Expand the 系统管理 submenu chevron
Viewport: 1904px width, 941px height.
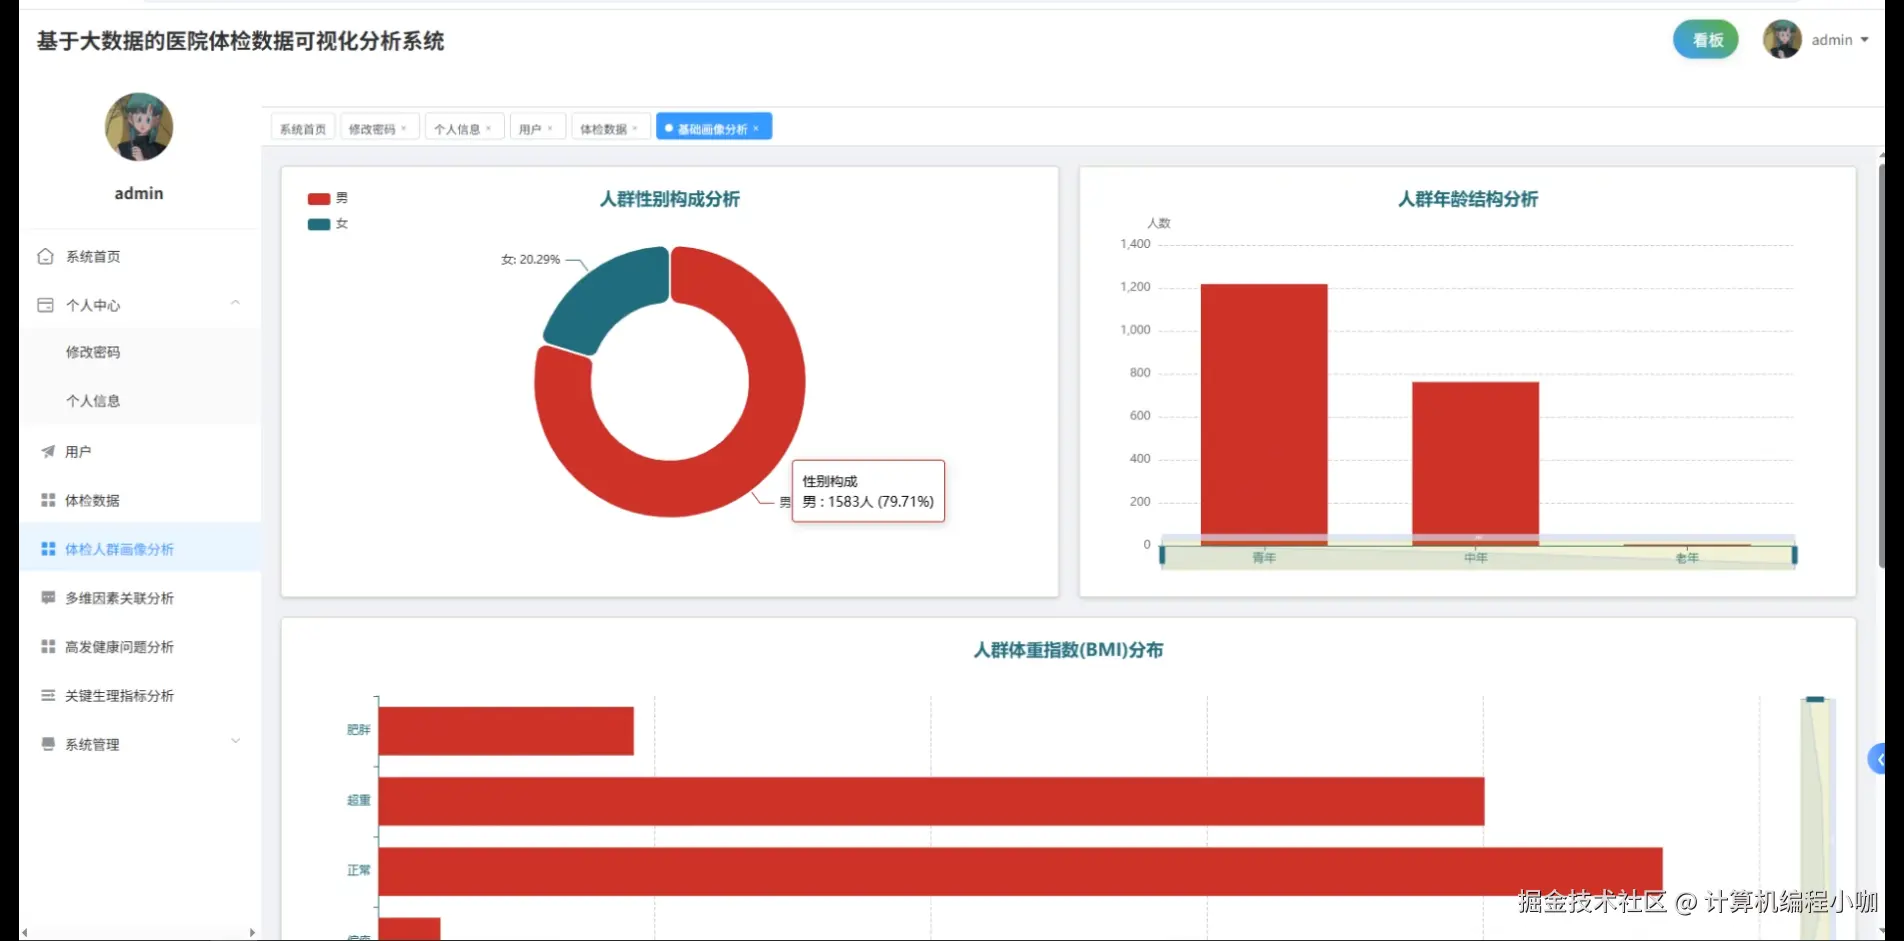tap(236, 741)
